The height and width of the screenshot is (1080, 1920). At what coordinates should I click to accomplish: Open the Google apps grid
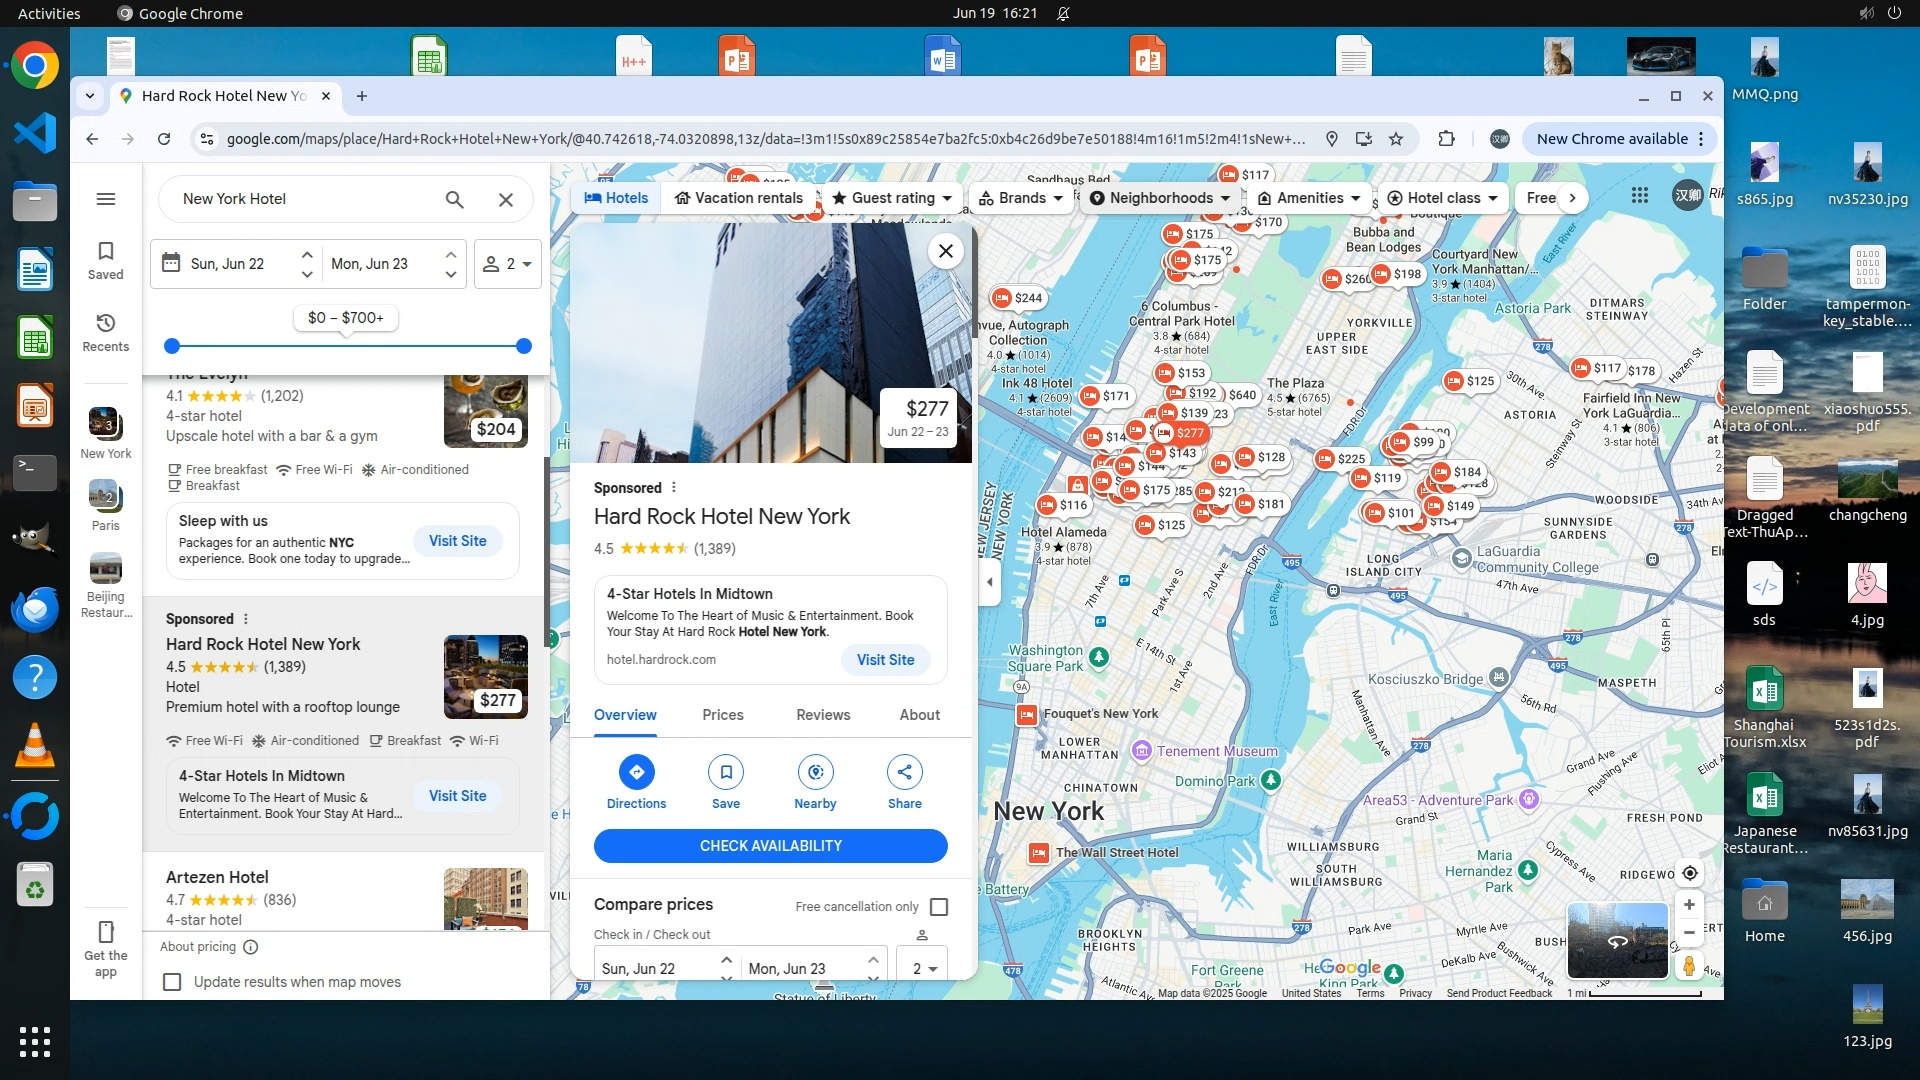(1639, 196)
